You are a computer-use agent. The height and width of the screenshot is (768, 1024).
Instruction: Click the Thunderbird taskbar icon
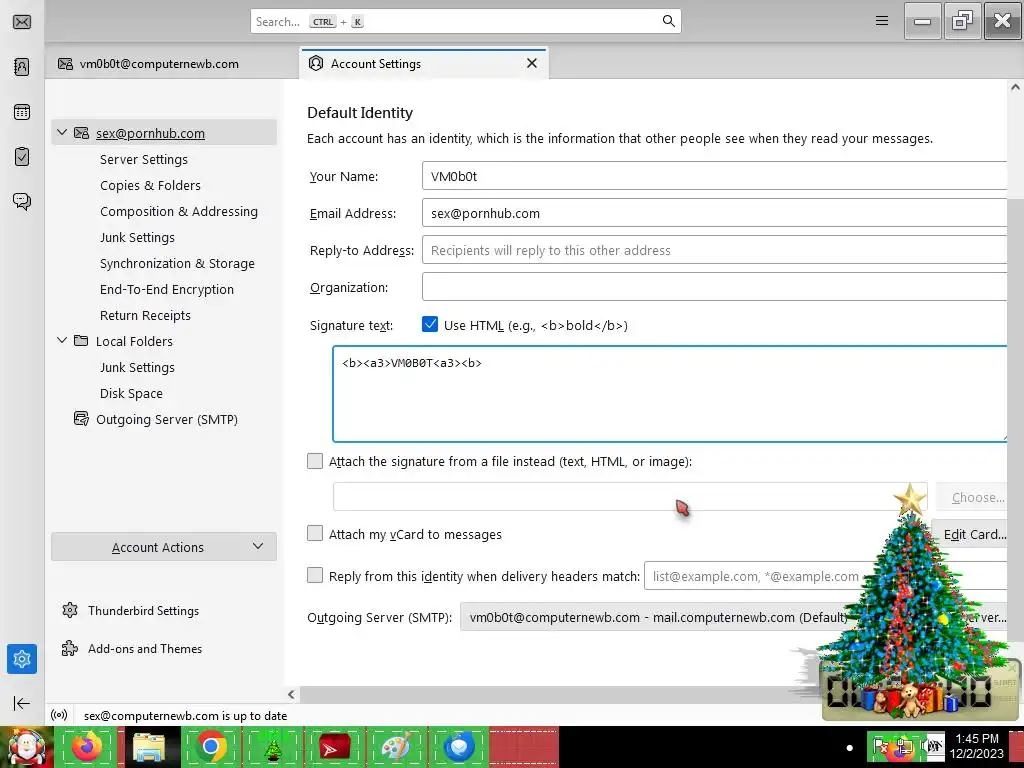458,747
